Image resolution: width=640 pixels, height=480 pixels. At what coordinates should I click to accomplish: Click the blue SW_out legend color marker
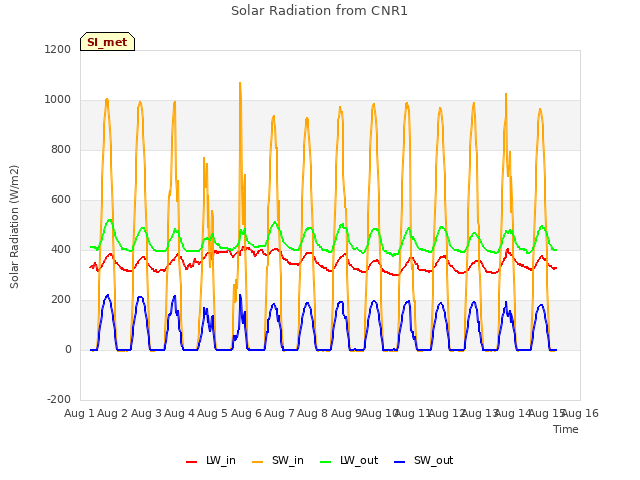point(400,462)
